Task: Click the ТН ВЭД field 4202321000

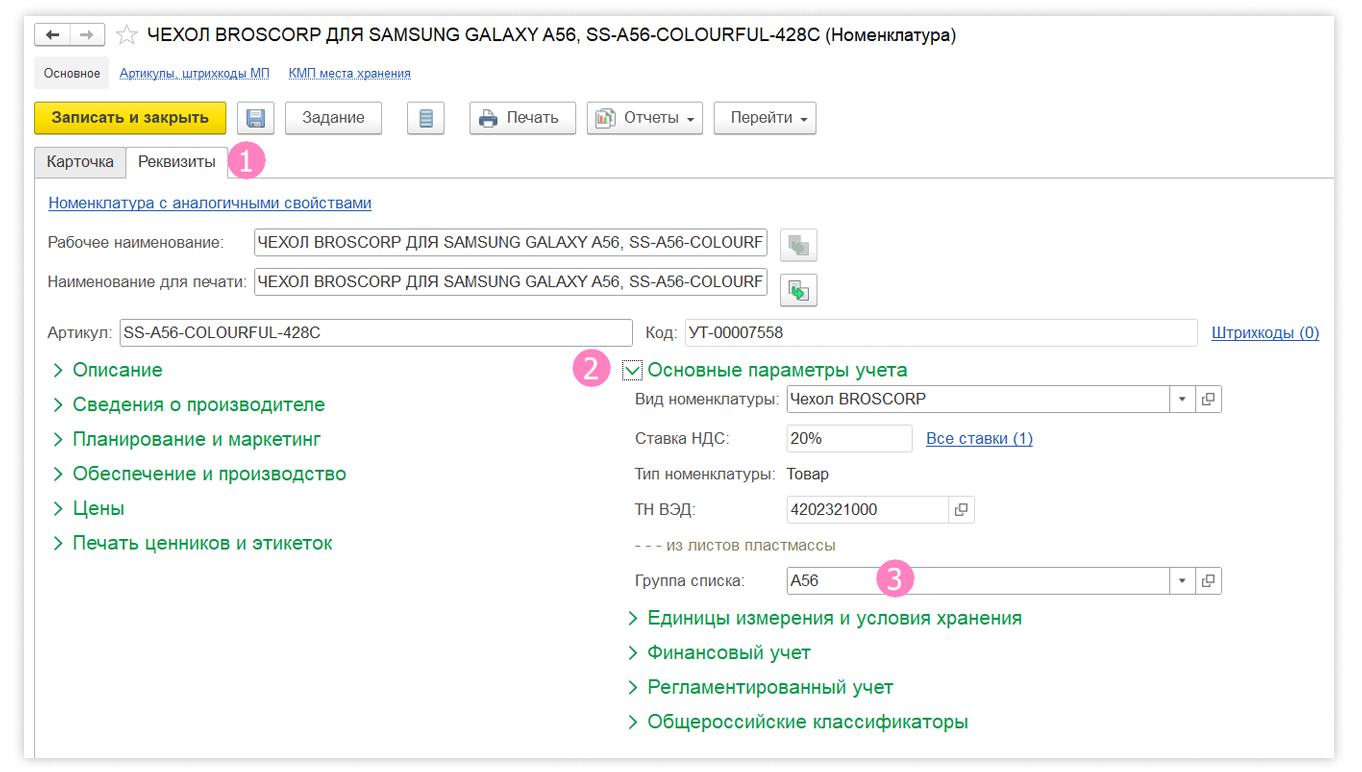Action: click(x=868, y=510)
